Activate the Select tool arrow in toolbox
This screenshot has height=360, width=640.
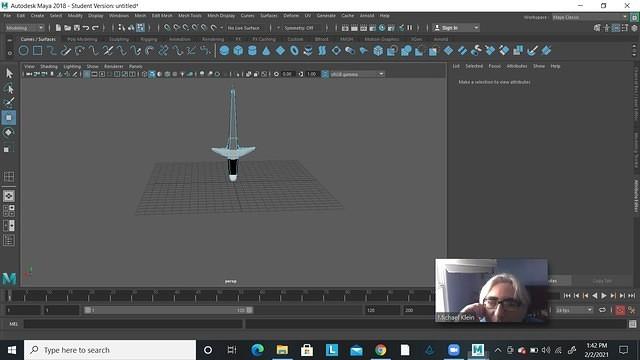9,73
